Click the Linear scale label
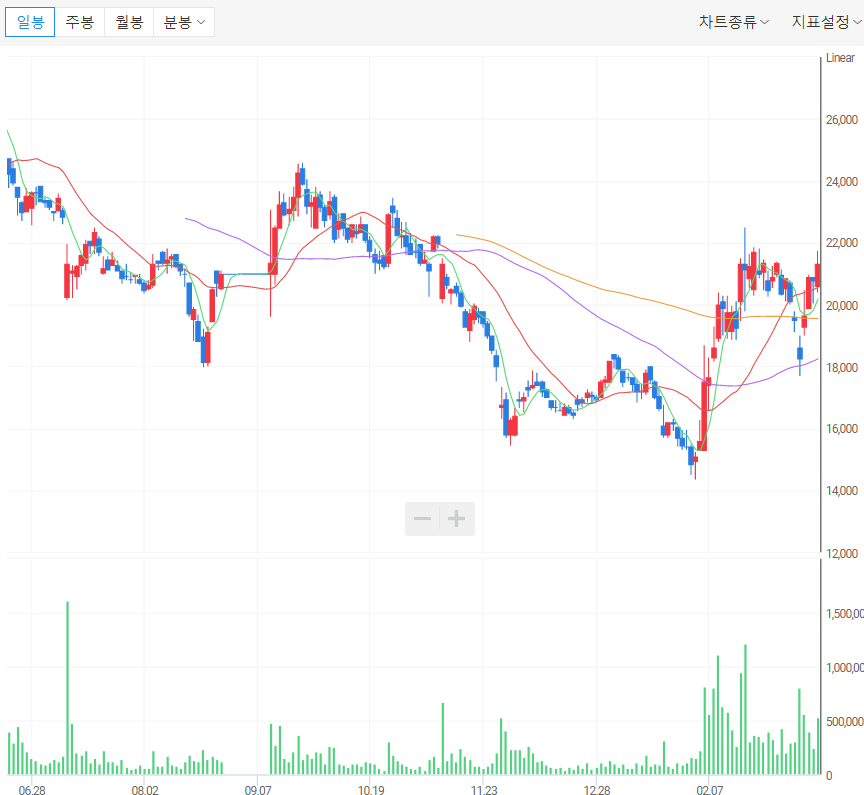Viewport: 864px width, 795px height. [x=840, y=58]
